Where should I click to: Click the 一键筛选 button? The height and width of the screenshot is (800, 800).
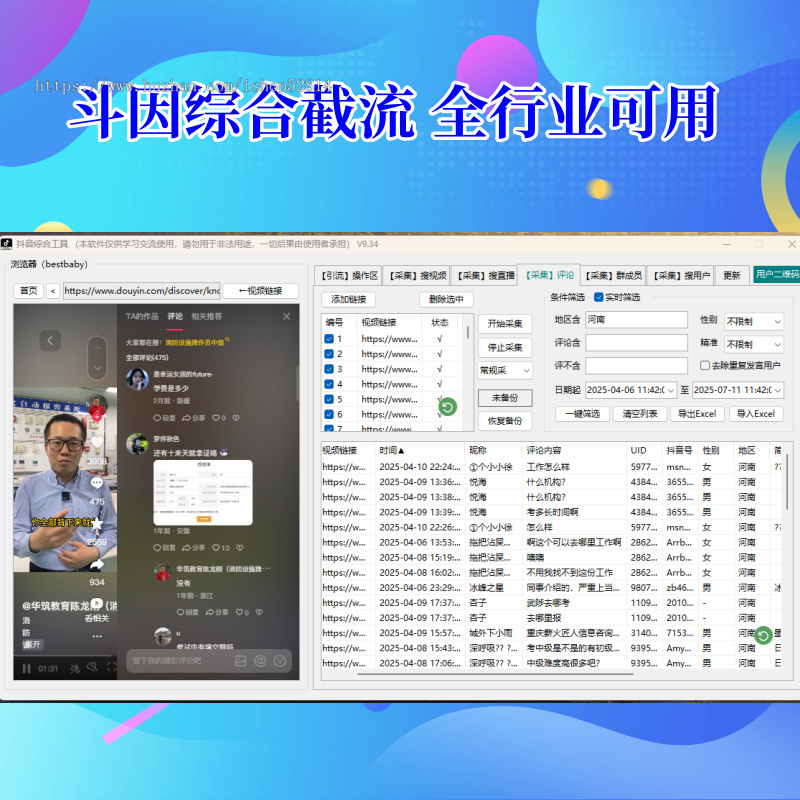click(582, 414)
